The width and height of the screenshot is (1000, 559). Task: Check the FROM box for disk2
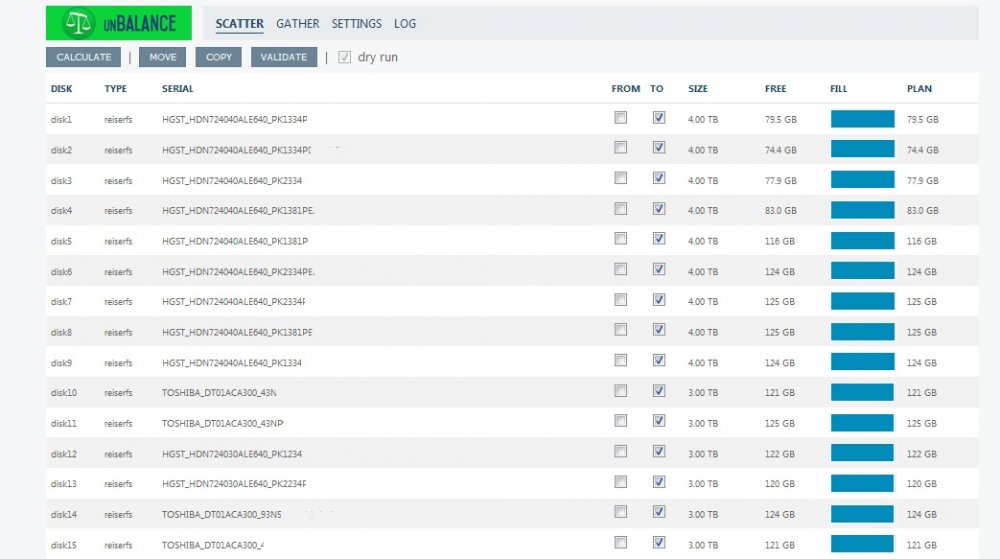621,147
